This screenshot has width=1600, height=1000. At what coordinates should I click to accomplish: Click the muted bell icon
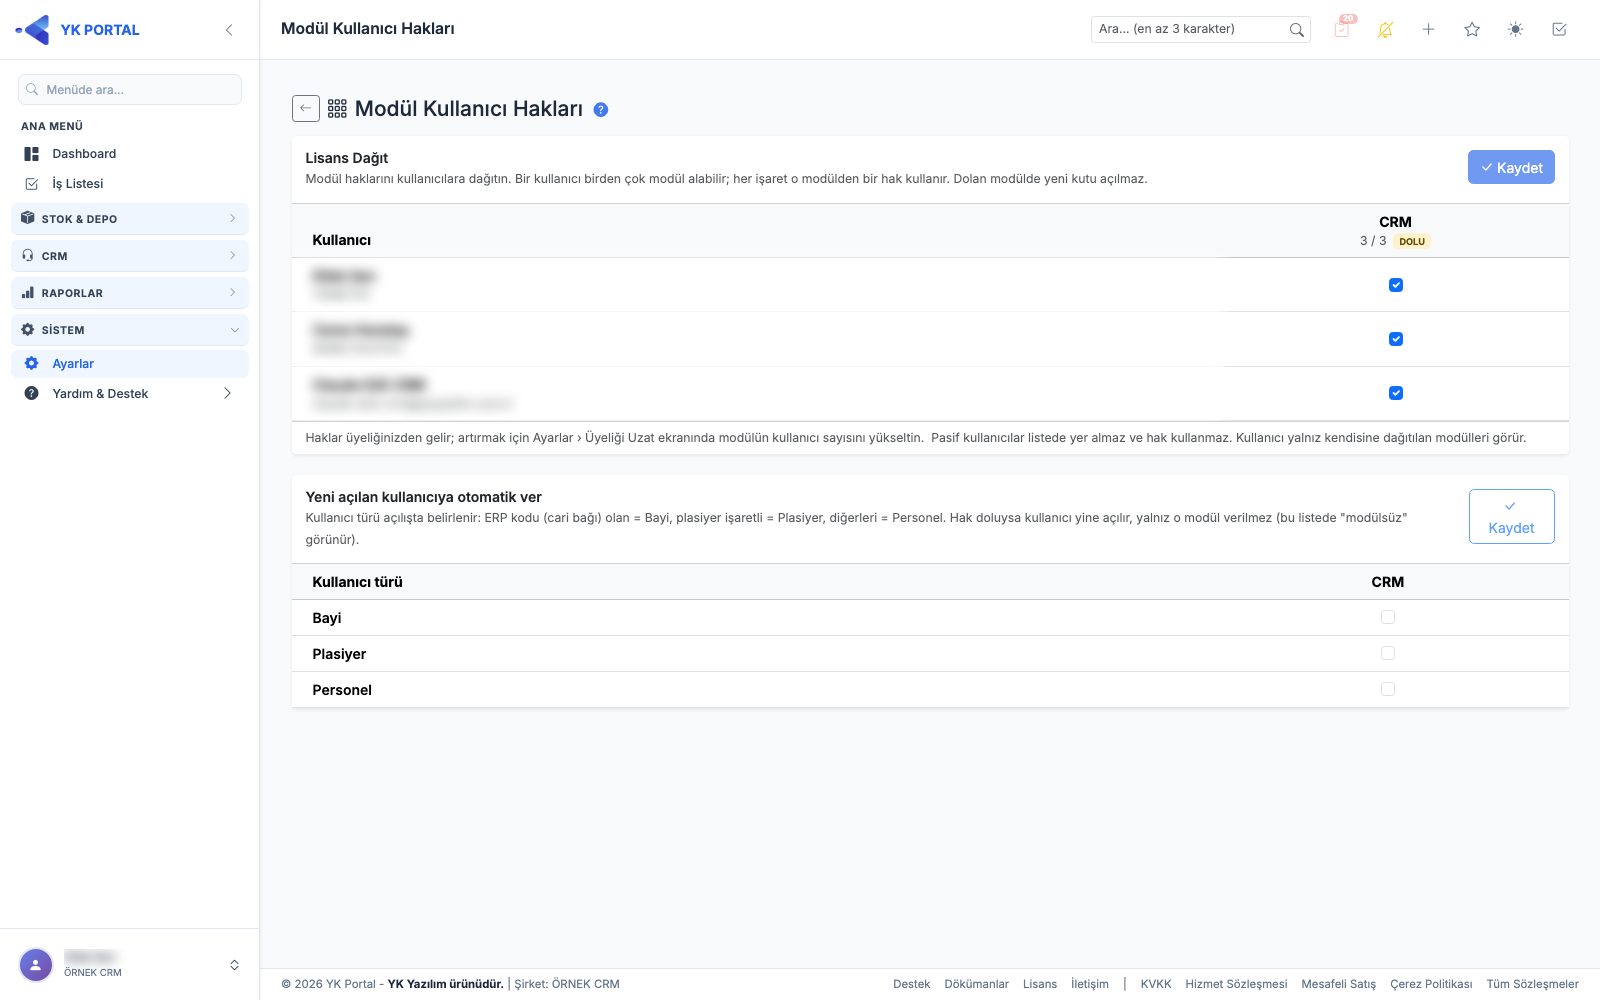[x=1385, y=30]
